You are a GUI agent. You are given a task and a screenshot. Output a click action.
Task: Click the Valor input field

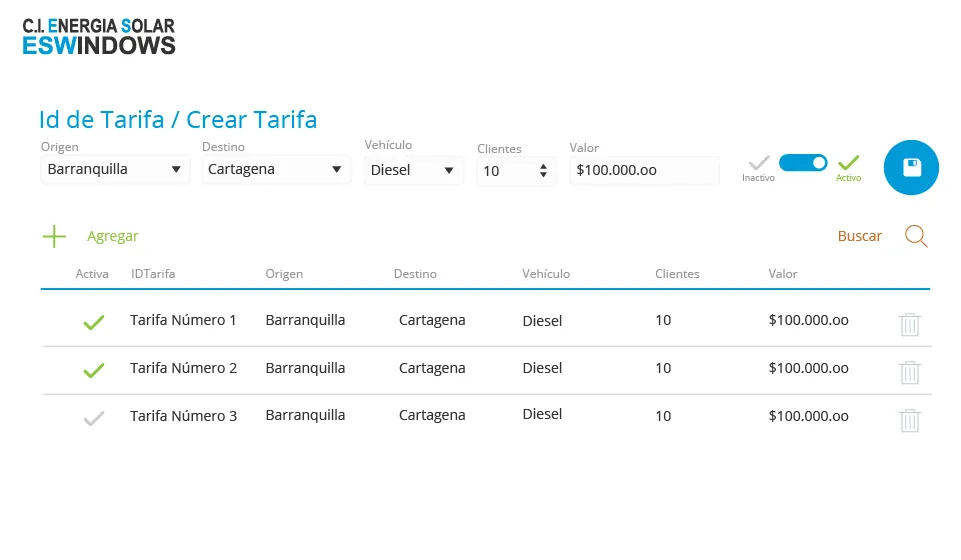[x=644, y=170]
